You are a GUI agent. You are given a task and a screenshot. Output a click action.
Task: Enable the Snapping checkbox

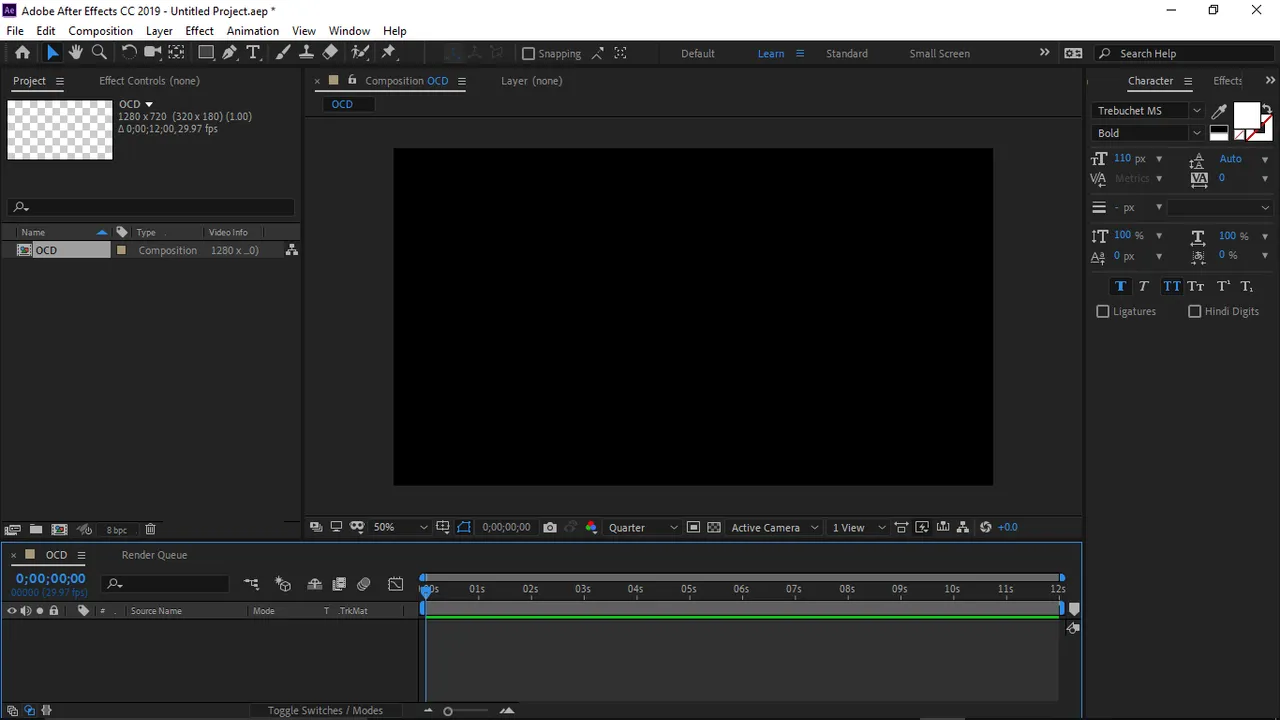pos(529,54)
